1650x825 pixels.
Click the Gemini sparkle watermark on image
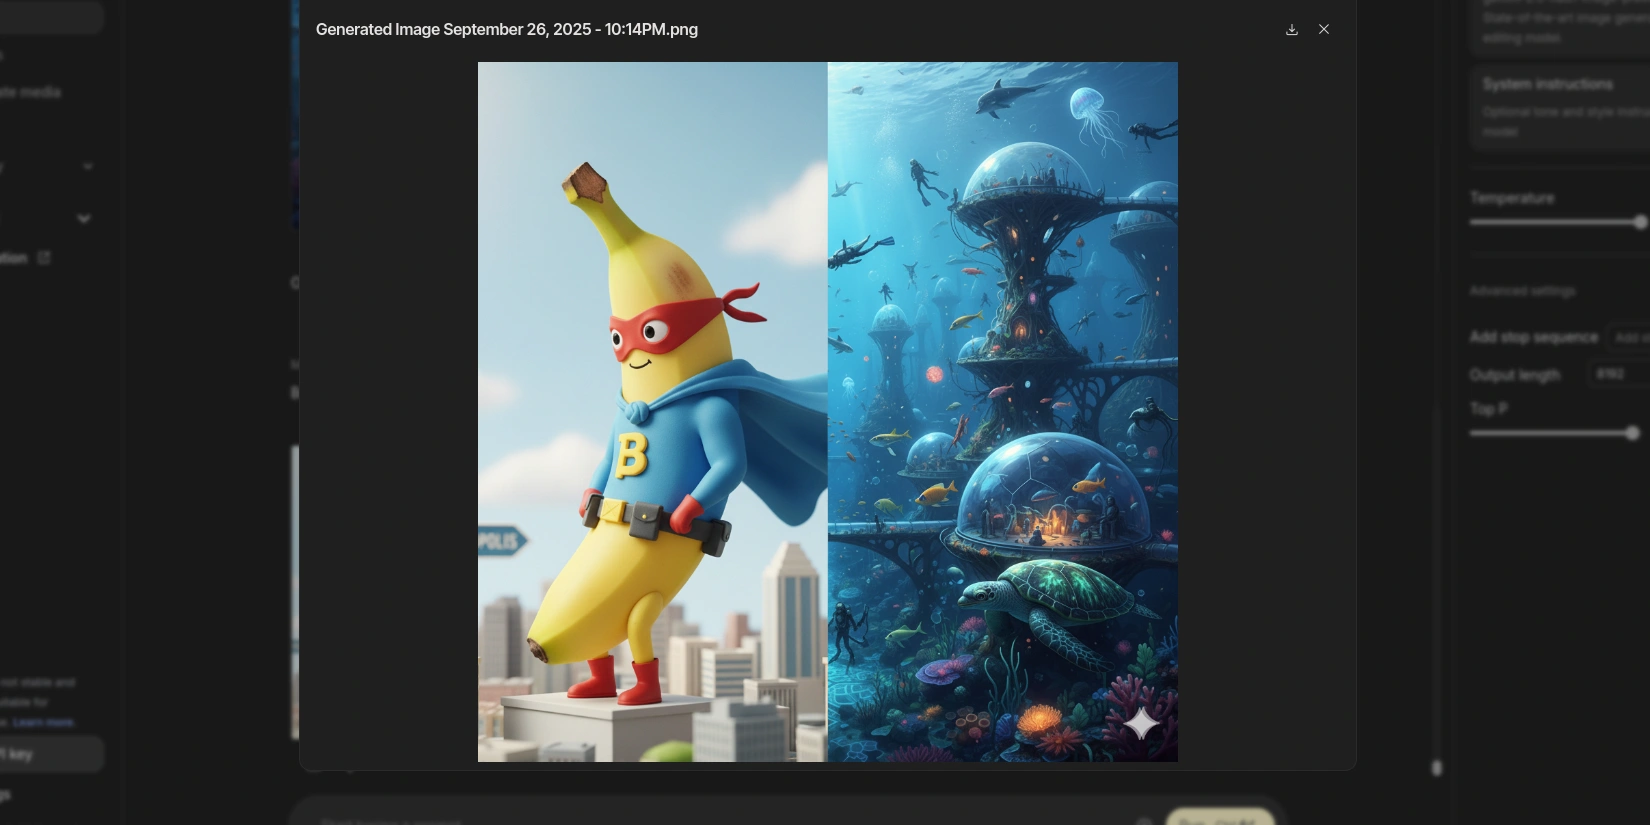pyautogui.click(x=1141, y=723)
